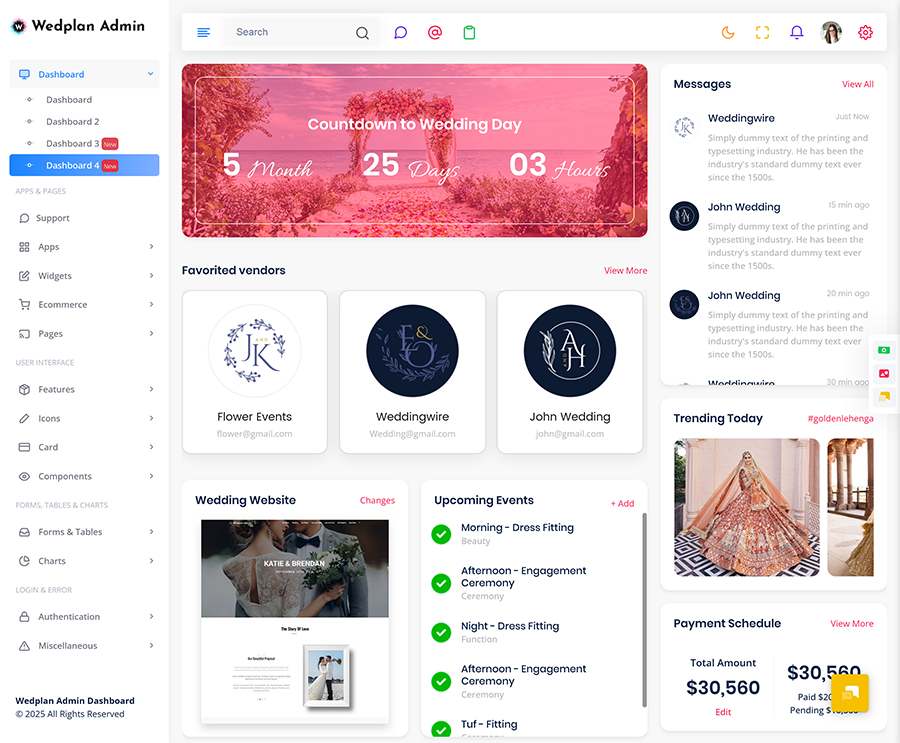Open the #goldenlehenga hashtag link
The height and width of the screenshot is (743, 900).
click(840, 419)
